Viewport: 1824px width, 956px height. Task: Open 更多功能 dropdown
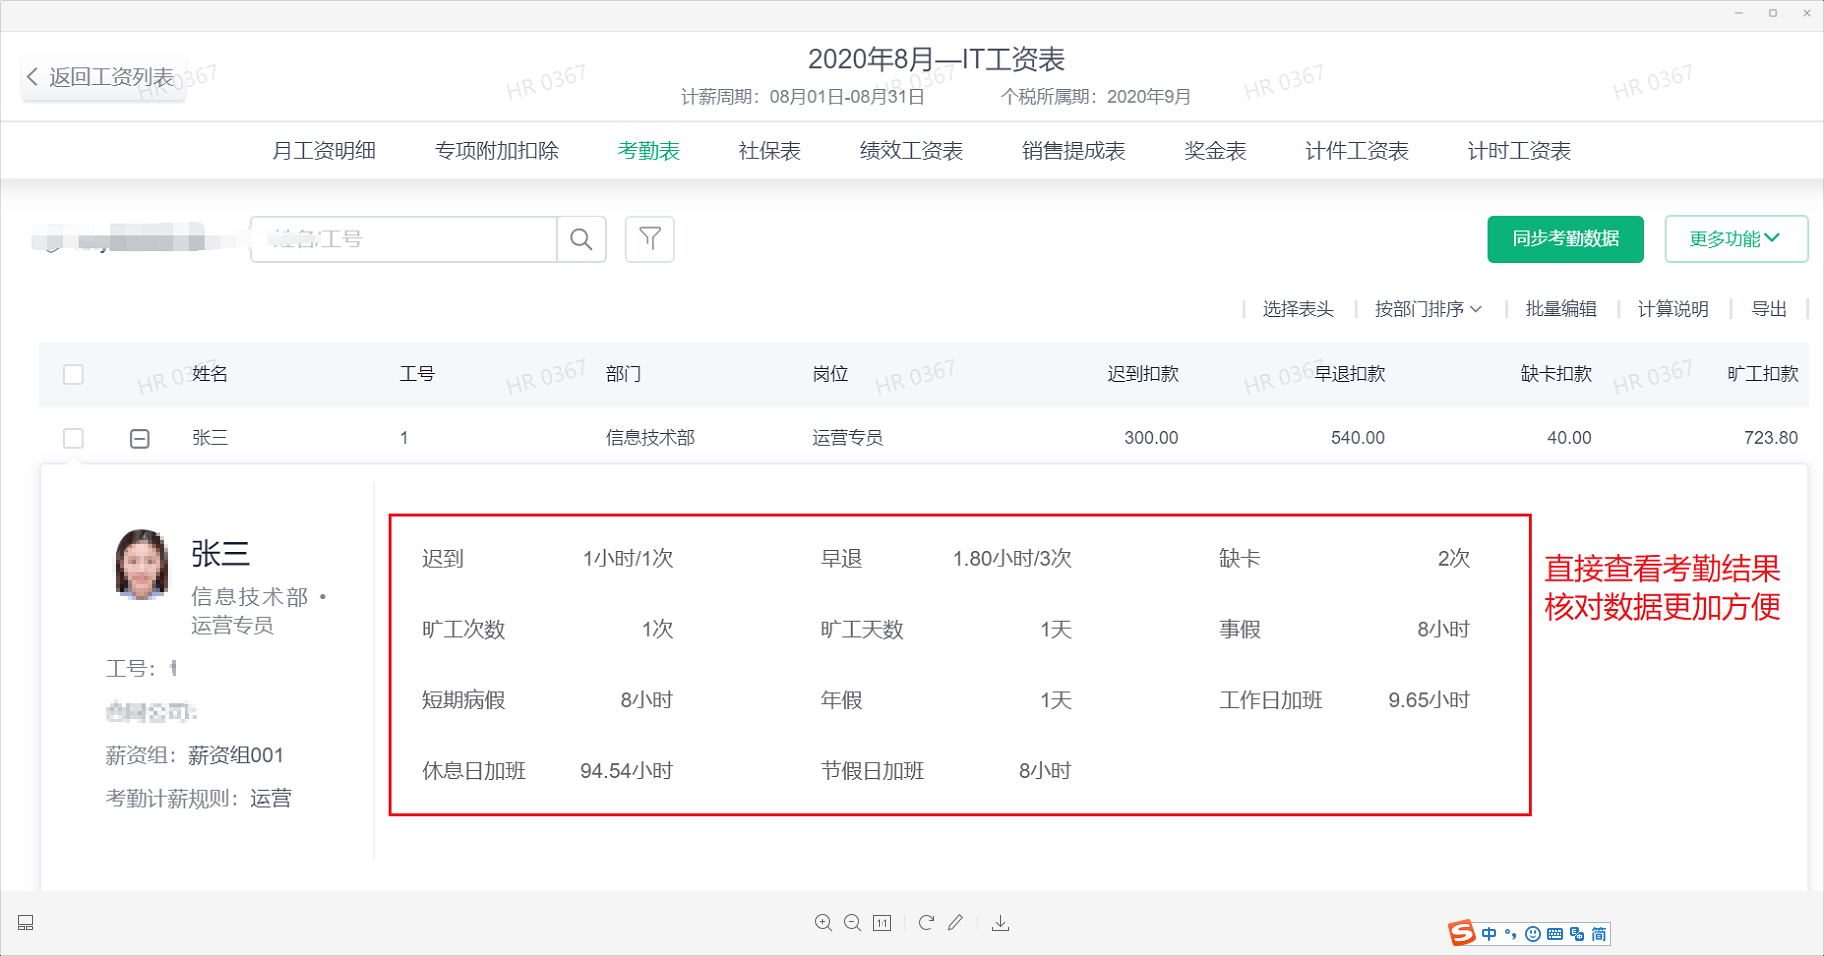coord(1736,239)
